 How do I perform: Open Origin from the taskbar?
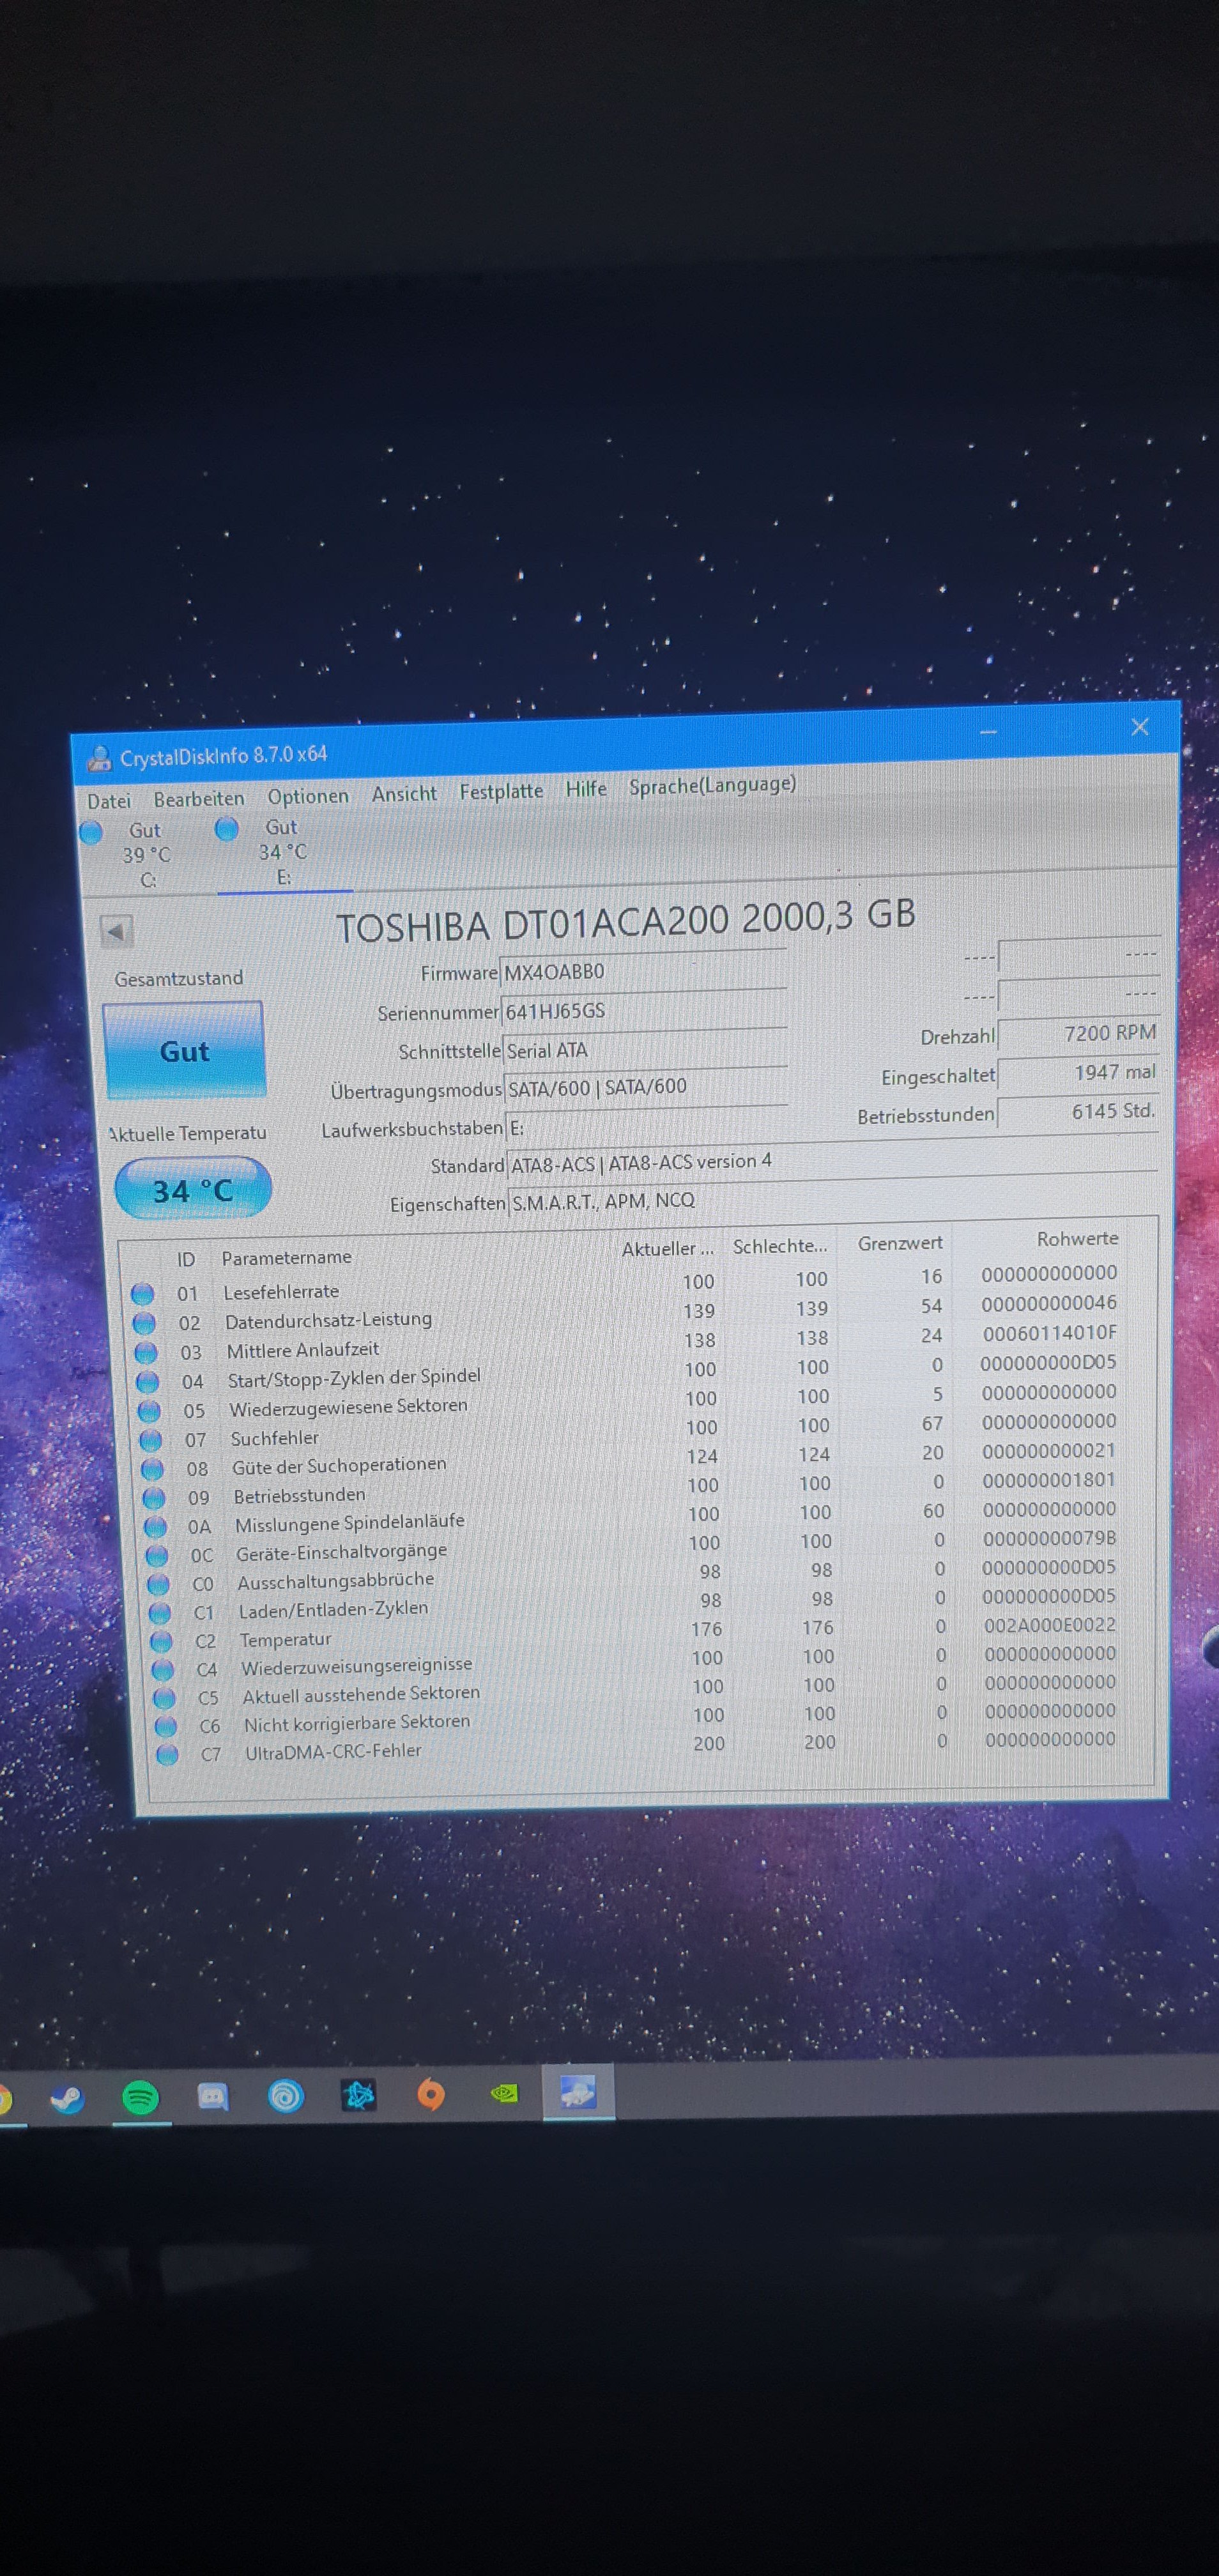tap(431, 2094)
